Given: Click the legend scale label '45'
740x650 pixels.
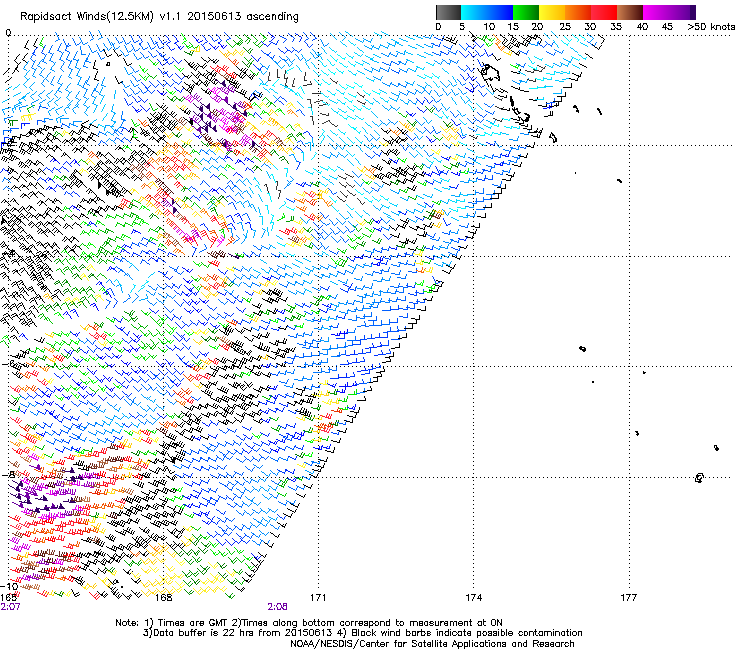Looking at the screenshot, I should tap(667, 27).
